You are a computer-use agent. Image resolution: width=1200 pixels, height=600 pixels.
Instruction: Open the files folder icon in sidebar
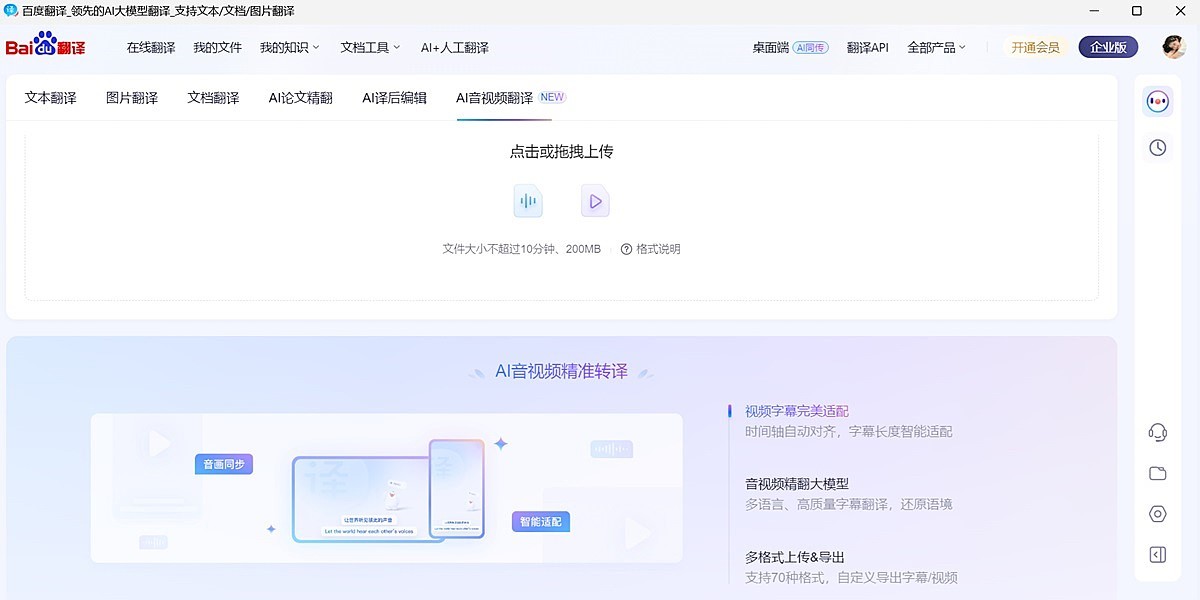click(x=1157, y=473)
